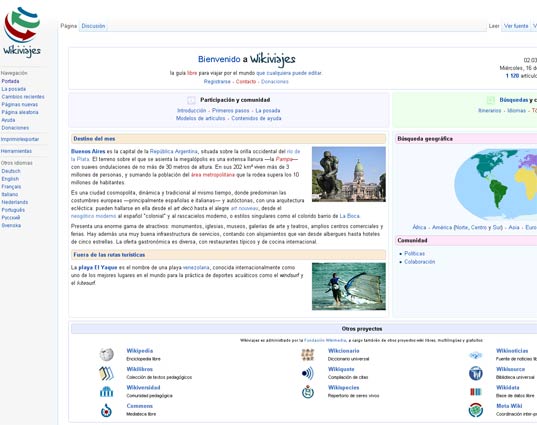Open the Itinerarios link
Viewport: 537px width, 425px height.
tap(490, 111)
